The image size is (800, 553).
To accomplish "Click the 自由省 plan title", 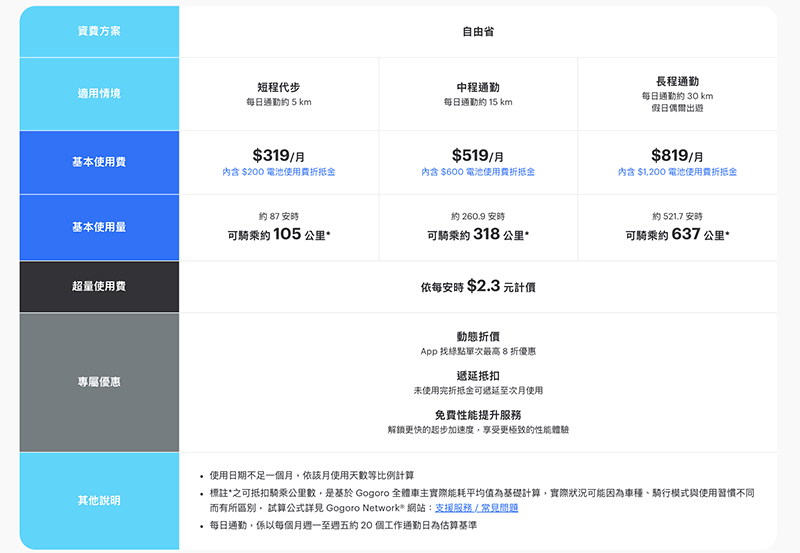I will pos(478,31).
